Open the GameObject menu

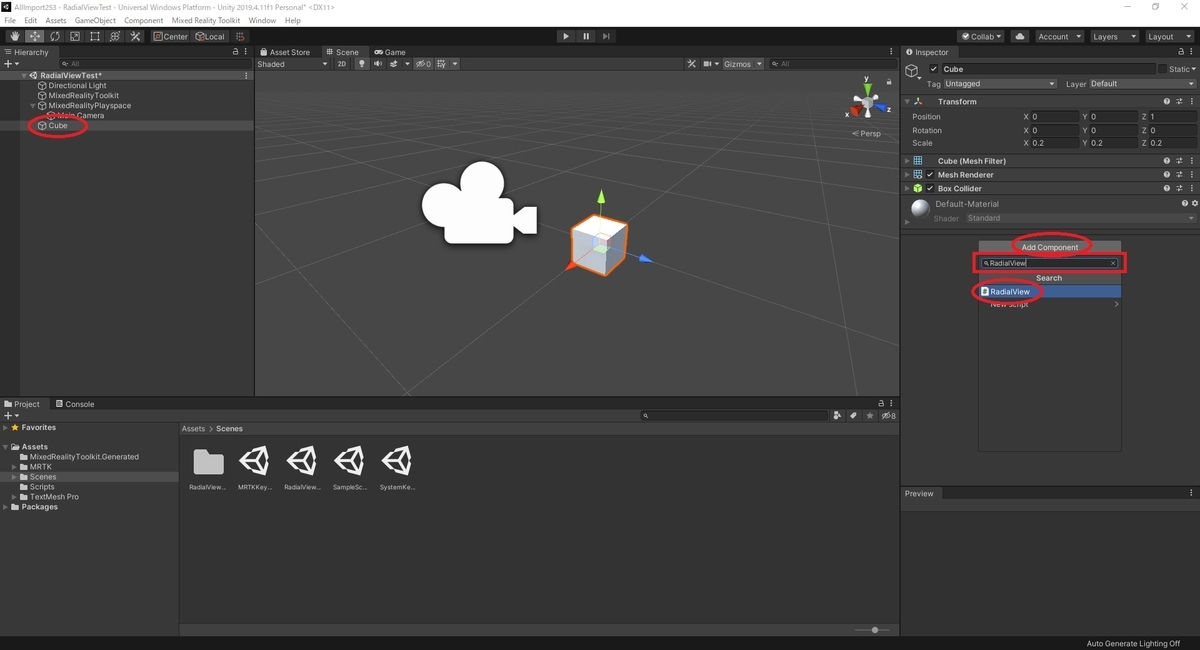pyautogui.click(x=95, y=20)
